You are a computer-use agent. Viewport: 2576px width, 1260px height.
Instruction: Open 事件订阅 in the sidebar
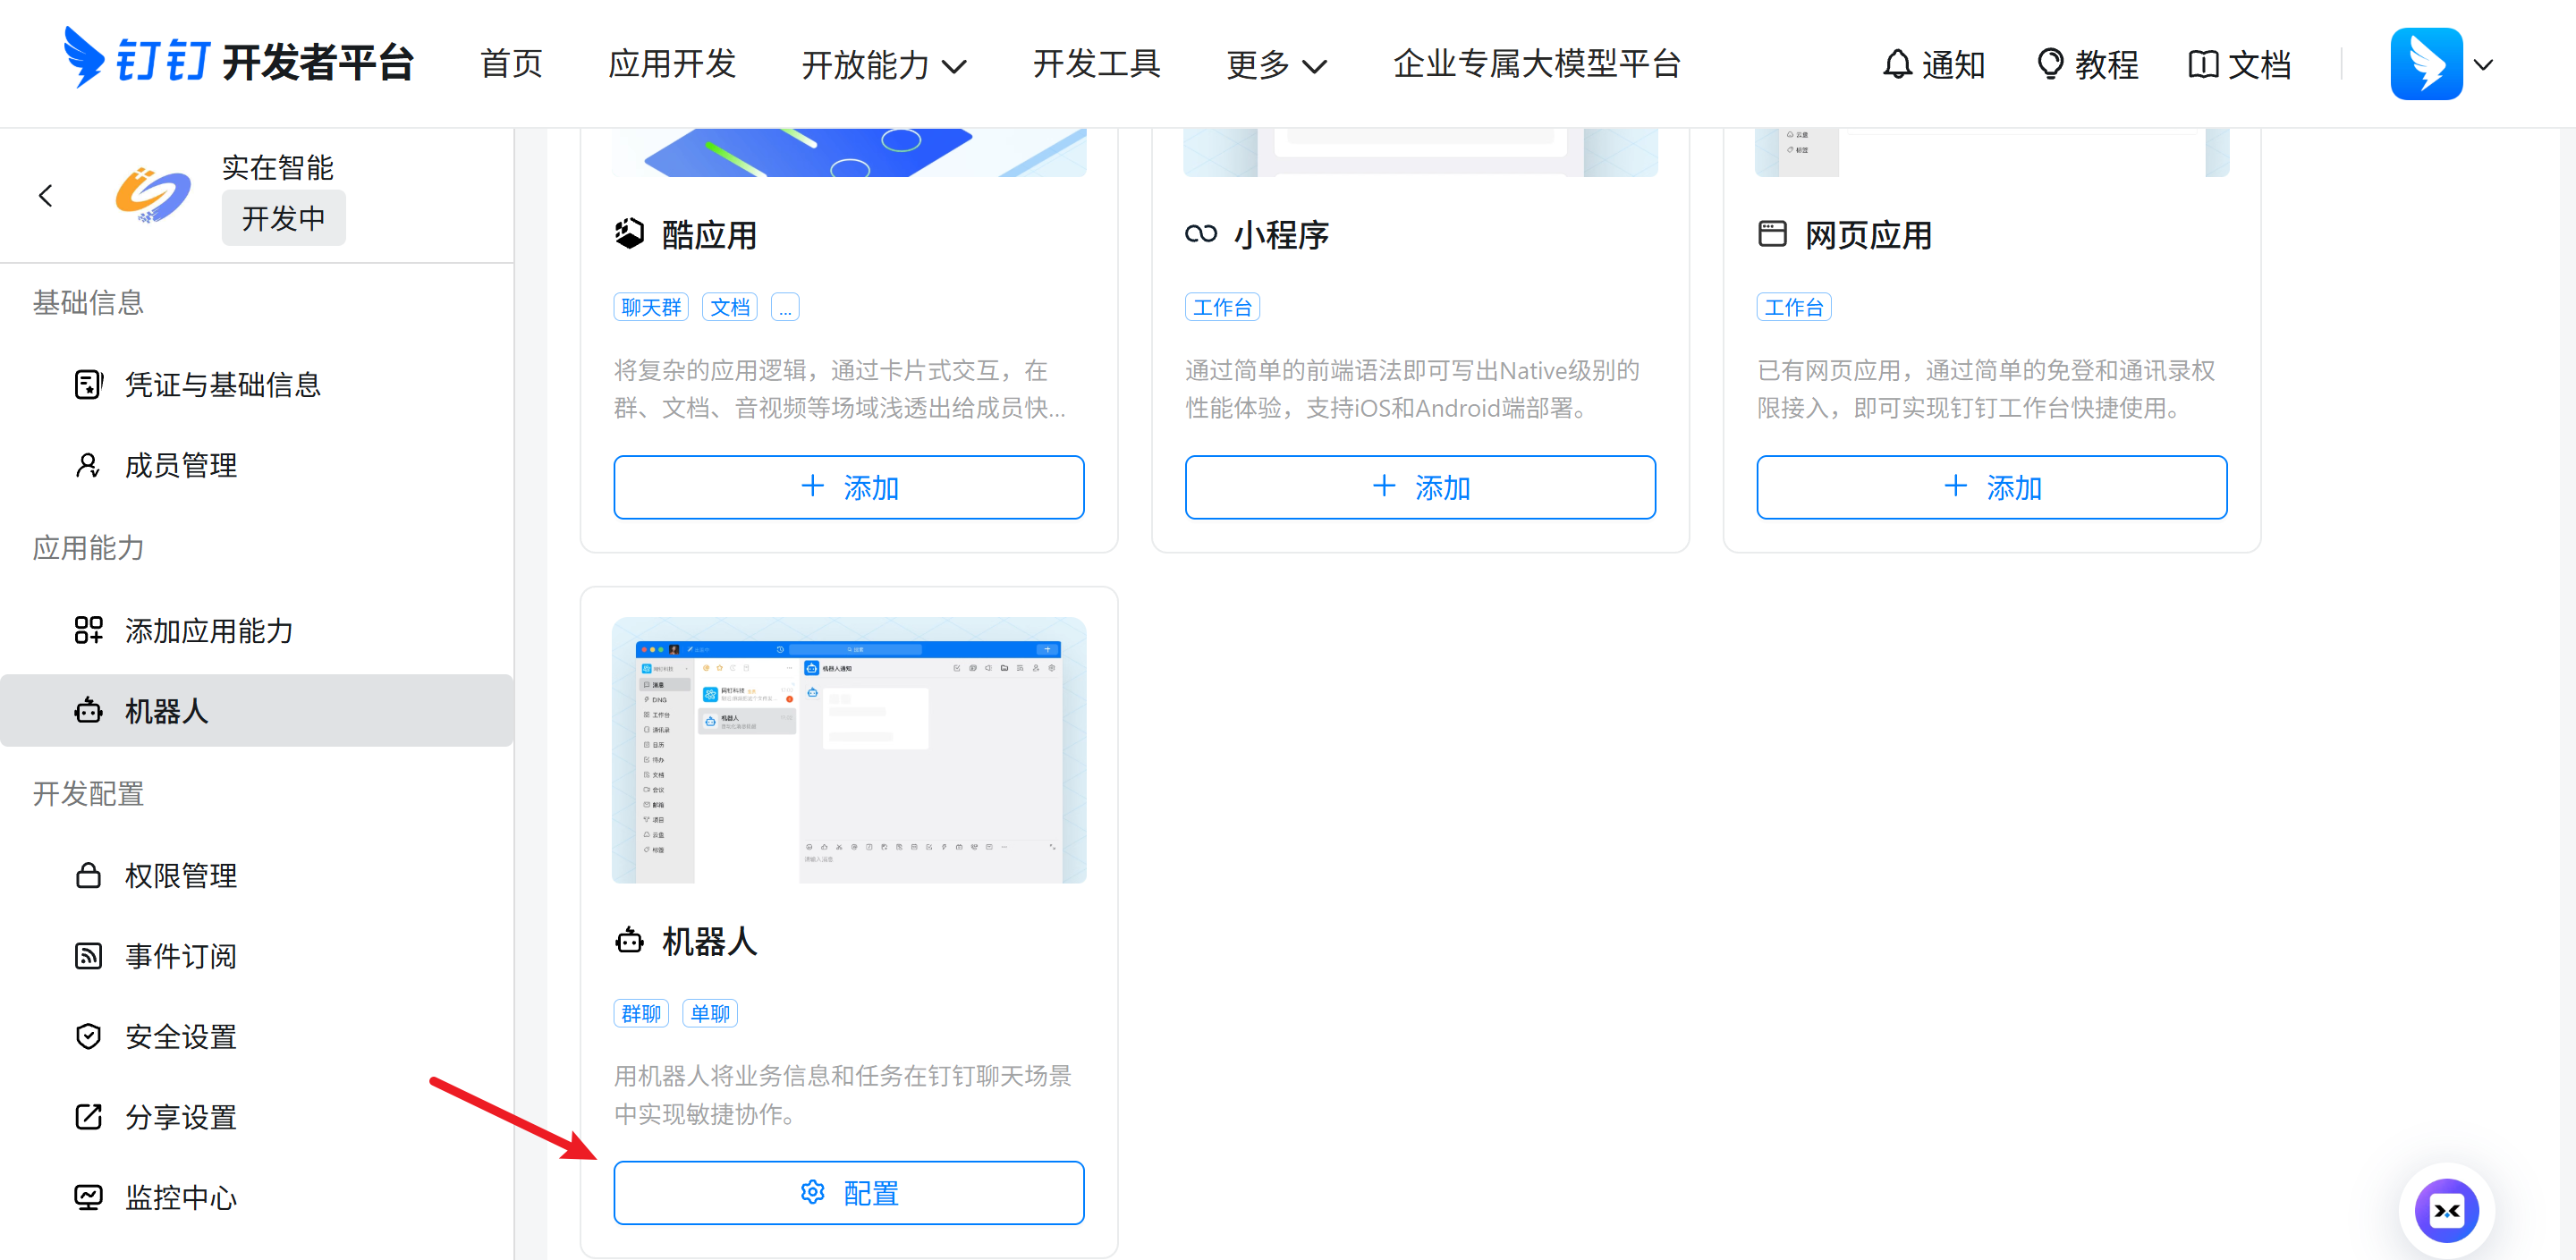pos(180,956)
